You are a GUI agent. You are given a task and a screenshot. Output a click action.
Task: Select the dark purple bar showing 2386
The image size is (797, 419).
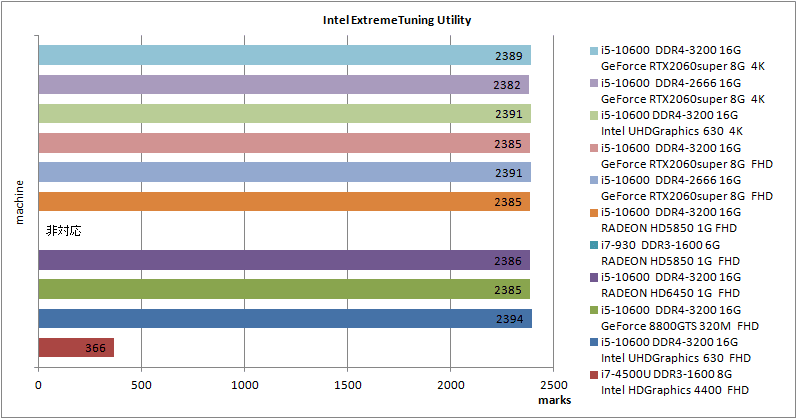point(283,261)
